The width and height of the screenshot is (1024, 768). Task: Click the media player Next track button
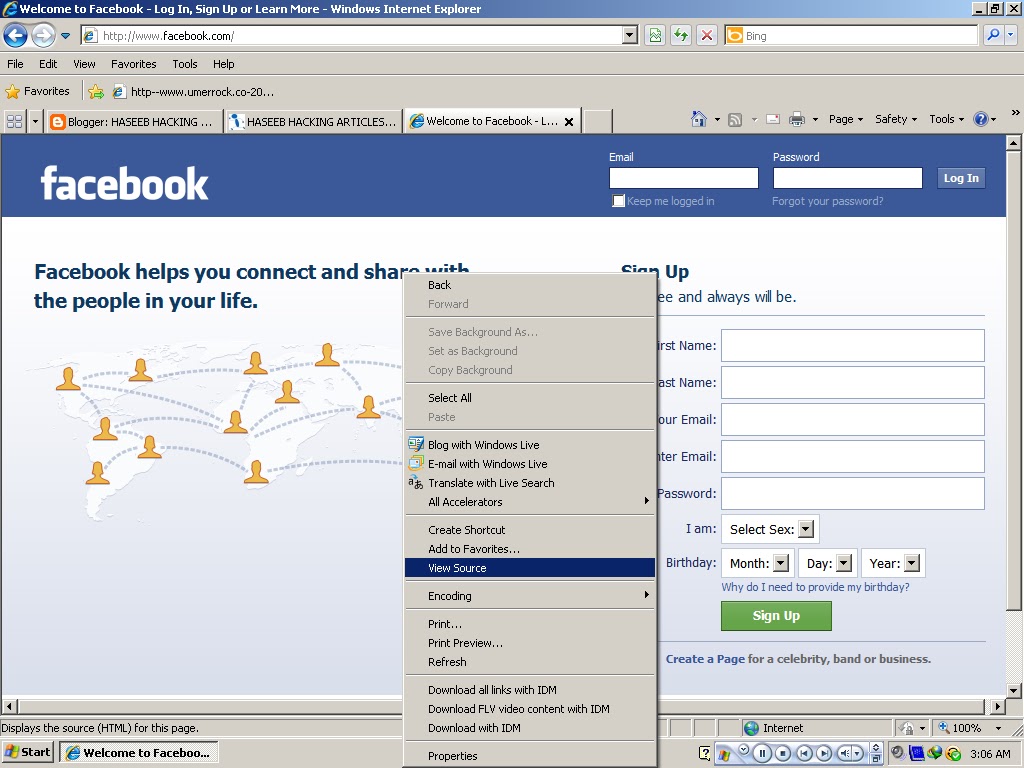[824, 753]
